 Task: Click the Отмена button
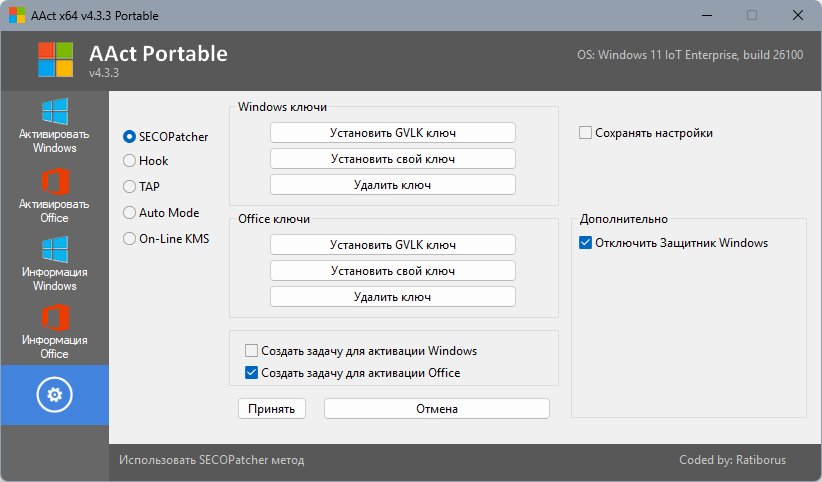(436, 408)
